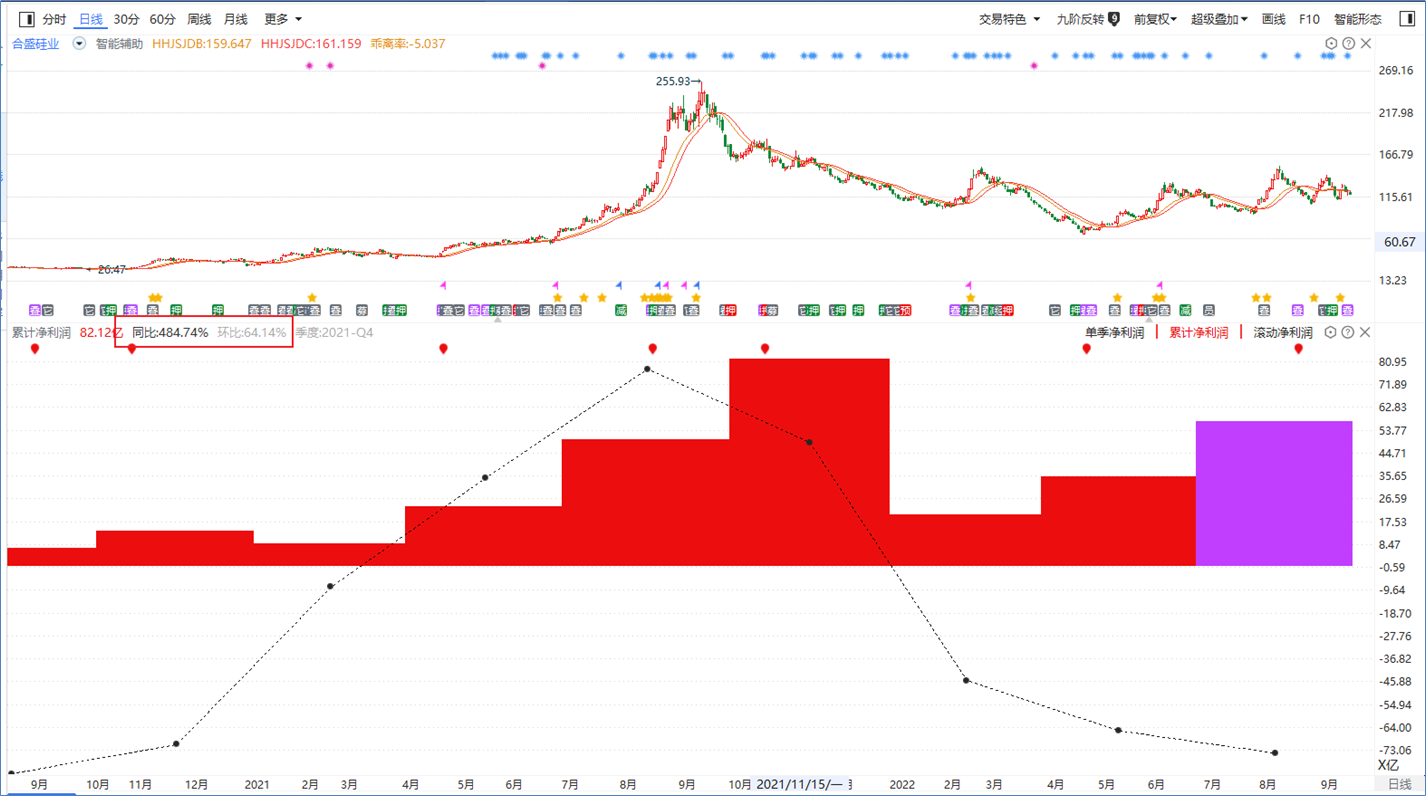The height and width of the screenshot is (796, 1426).
Task: Click the red 预 event icon
Action: click(905, 311)
